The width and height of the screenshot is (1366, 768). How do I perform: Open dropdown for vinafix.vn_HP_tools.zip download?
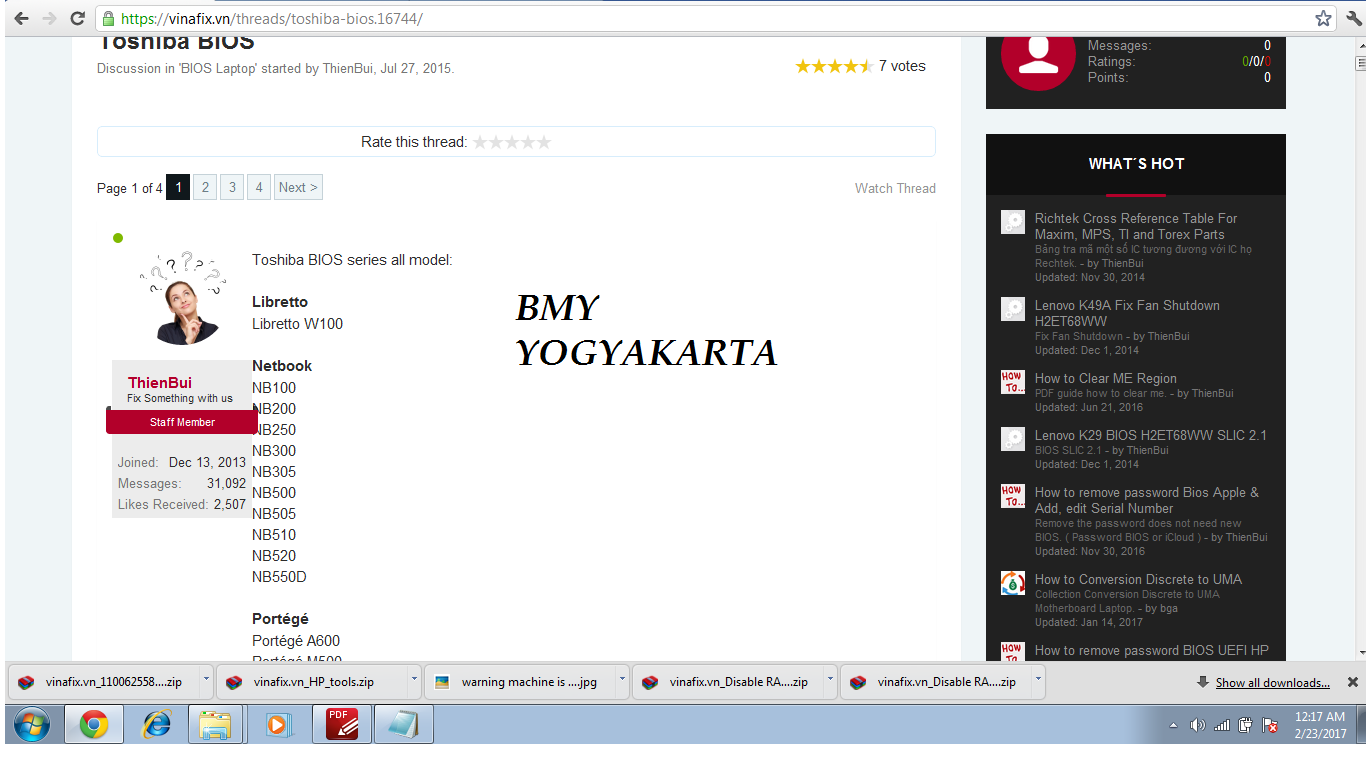(x=414, y=682)
